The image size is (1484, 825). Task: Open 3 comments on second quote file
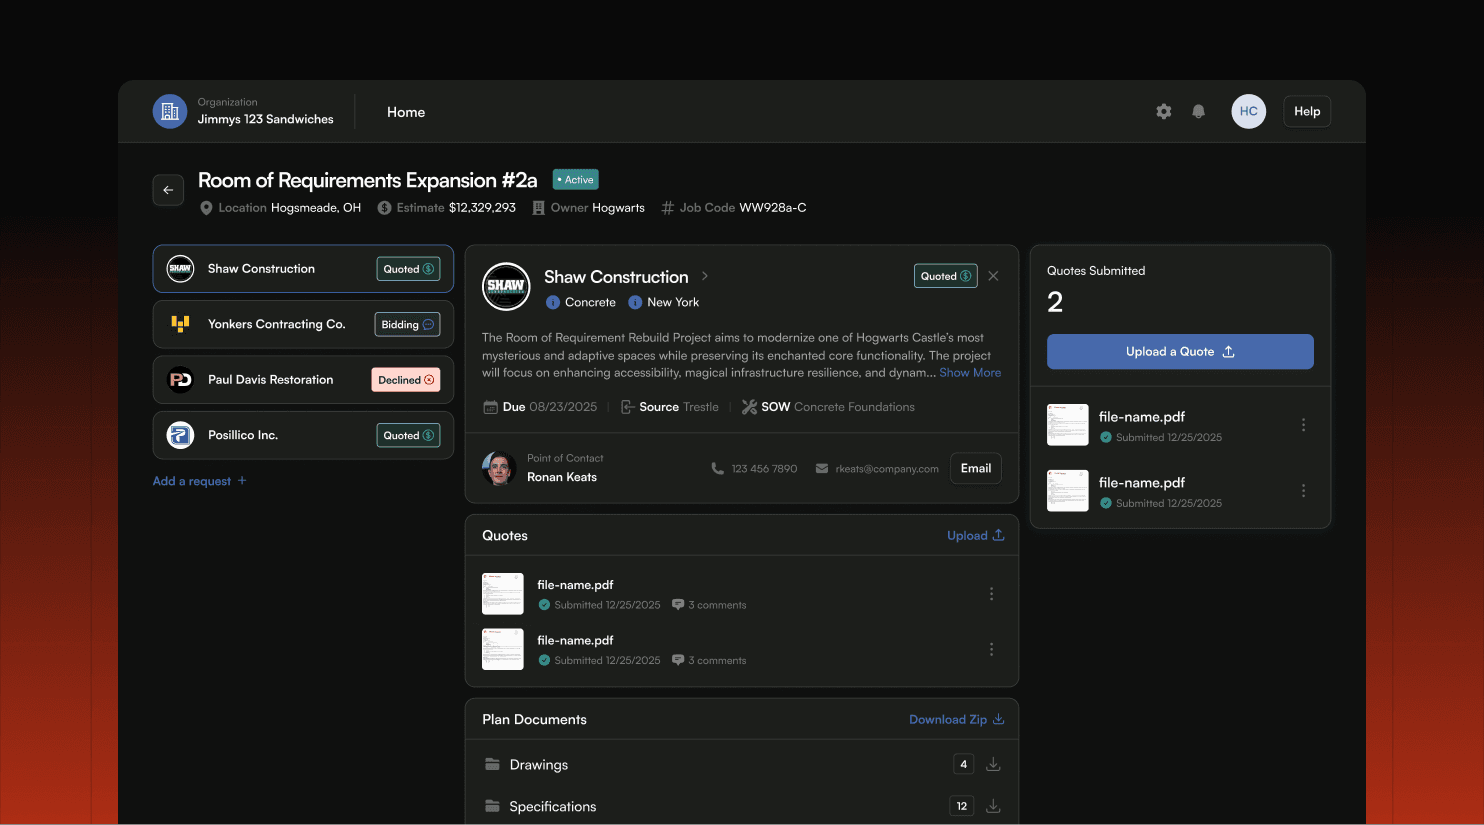709,660
